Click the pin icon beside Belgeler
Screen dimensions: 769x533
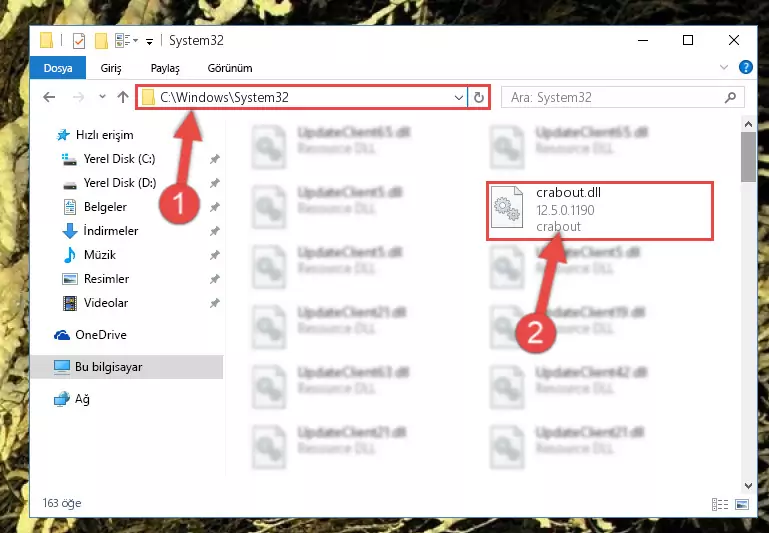(214, 207)
